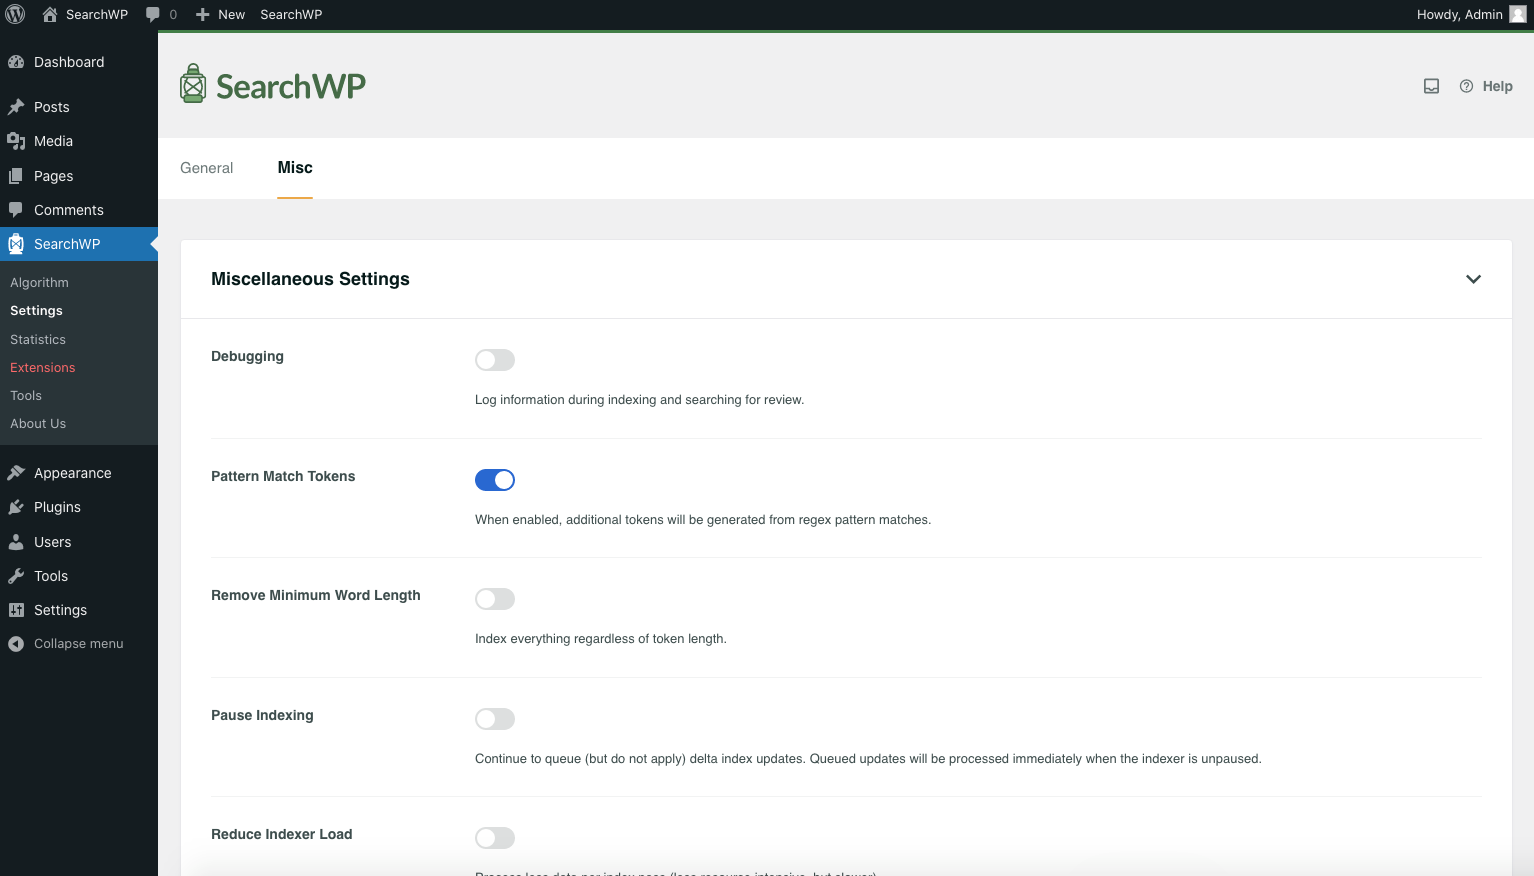
Task: Click the Admin avatar icon
Action: [1518, 14]
